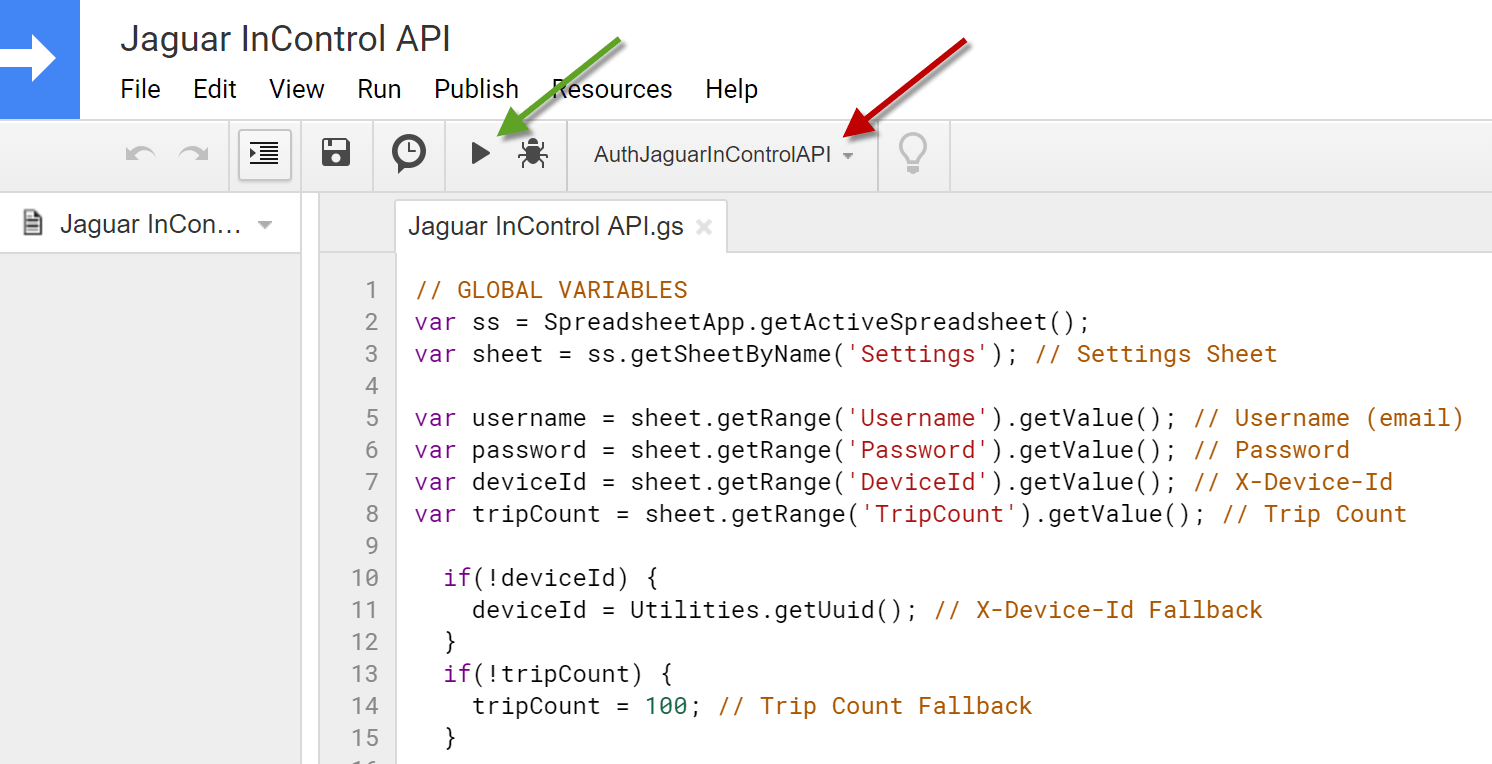This screenshot has height=764, width=1492.
Task: Open the Edit menu
Action: (215, 89)
